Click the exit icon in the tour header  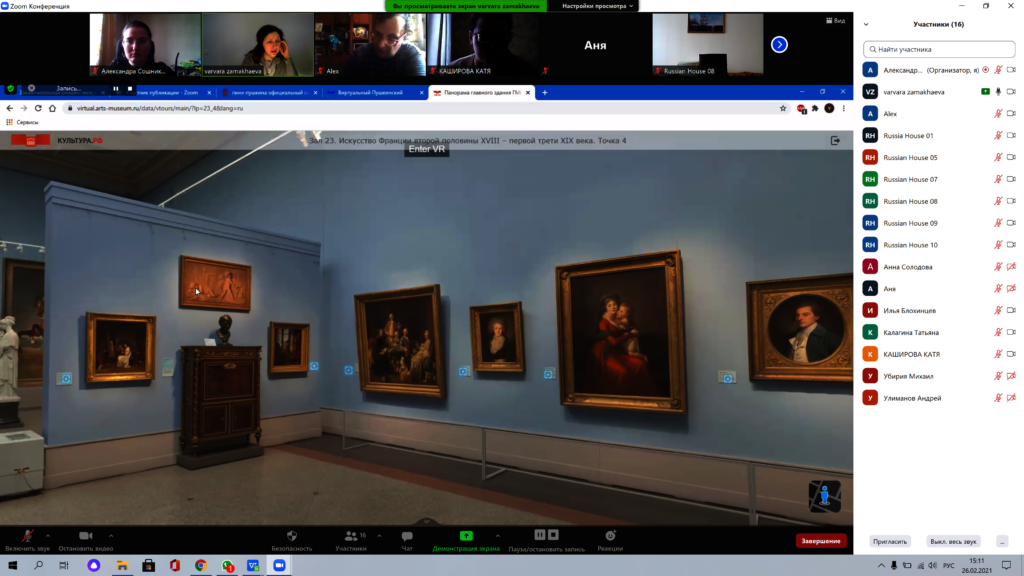[835, 140]
